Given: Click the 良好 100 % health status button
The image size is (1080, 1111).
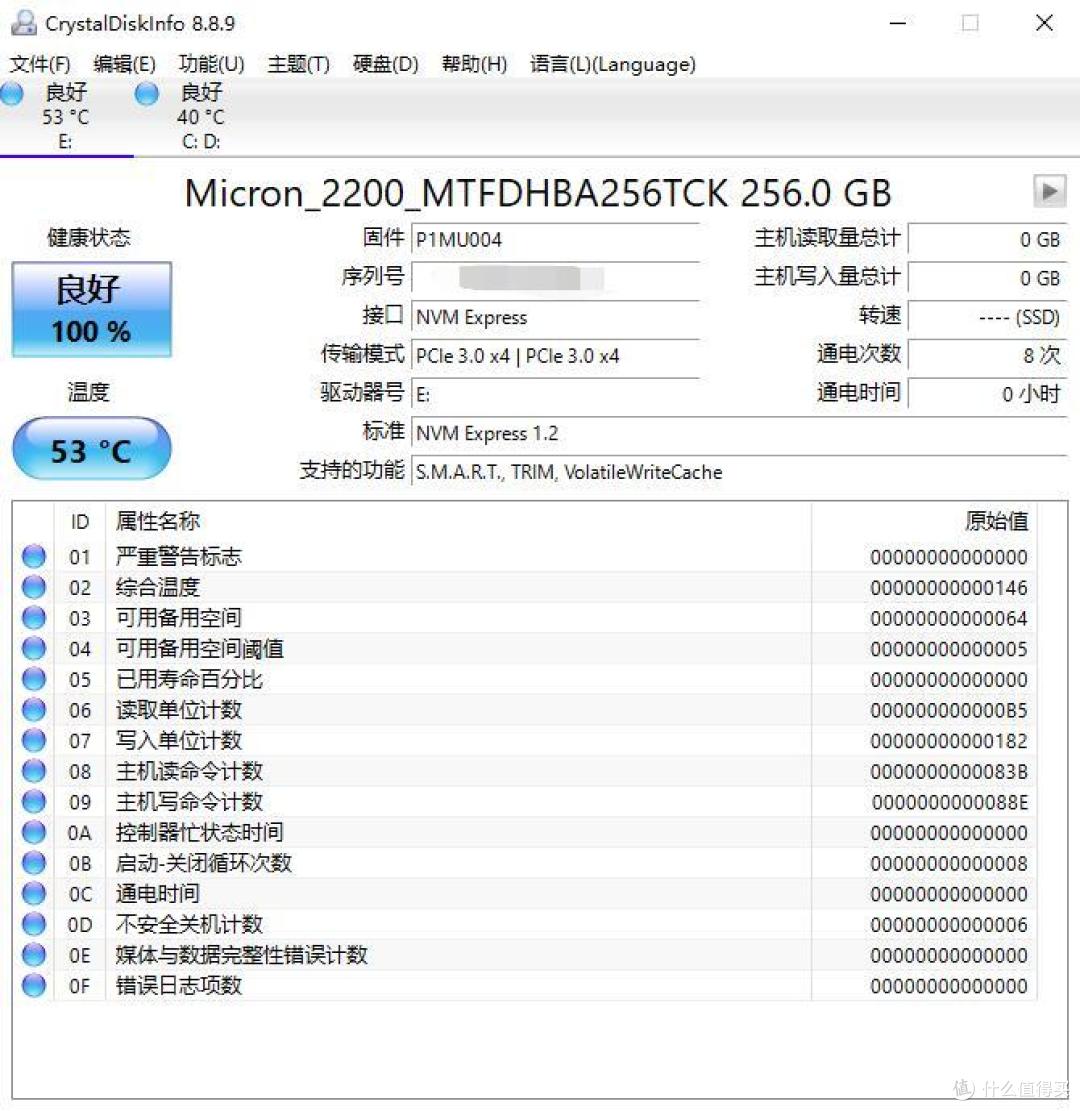Looking at the screenshot, I should tap(91, 310).
